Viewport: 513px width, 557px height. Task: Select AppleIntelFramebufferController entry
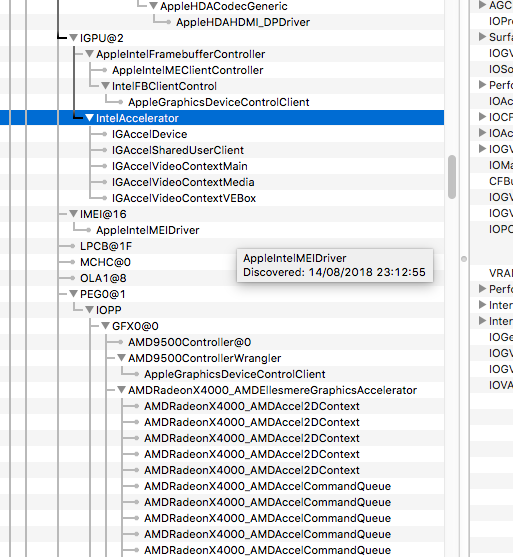coord(180,54)
